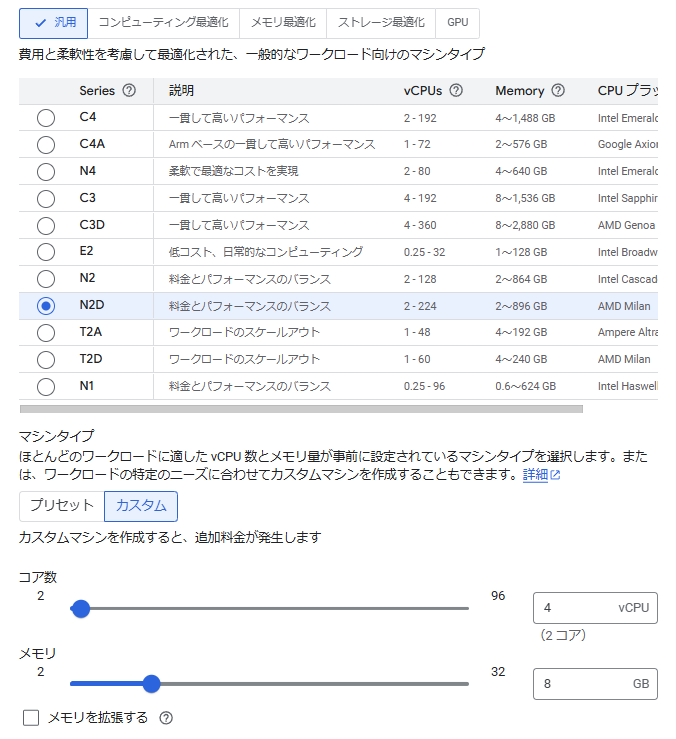Switch to the コンピューティング最適化 tab
The width and height of the screenshot is (676, 739).
click(164, 23)
